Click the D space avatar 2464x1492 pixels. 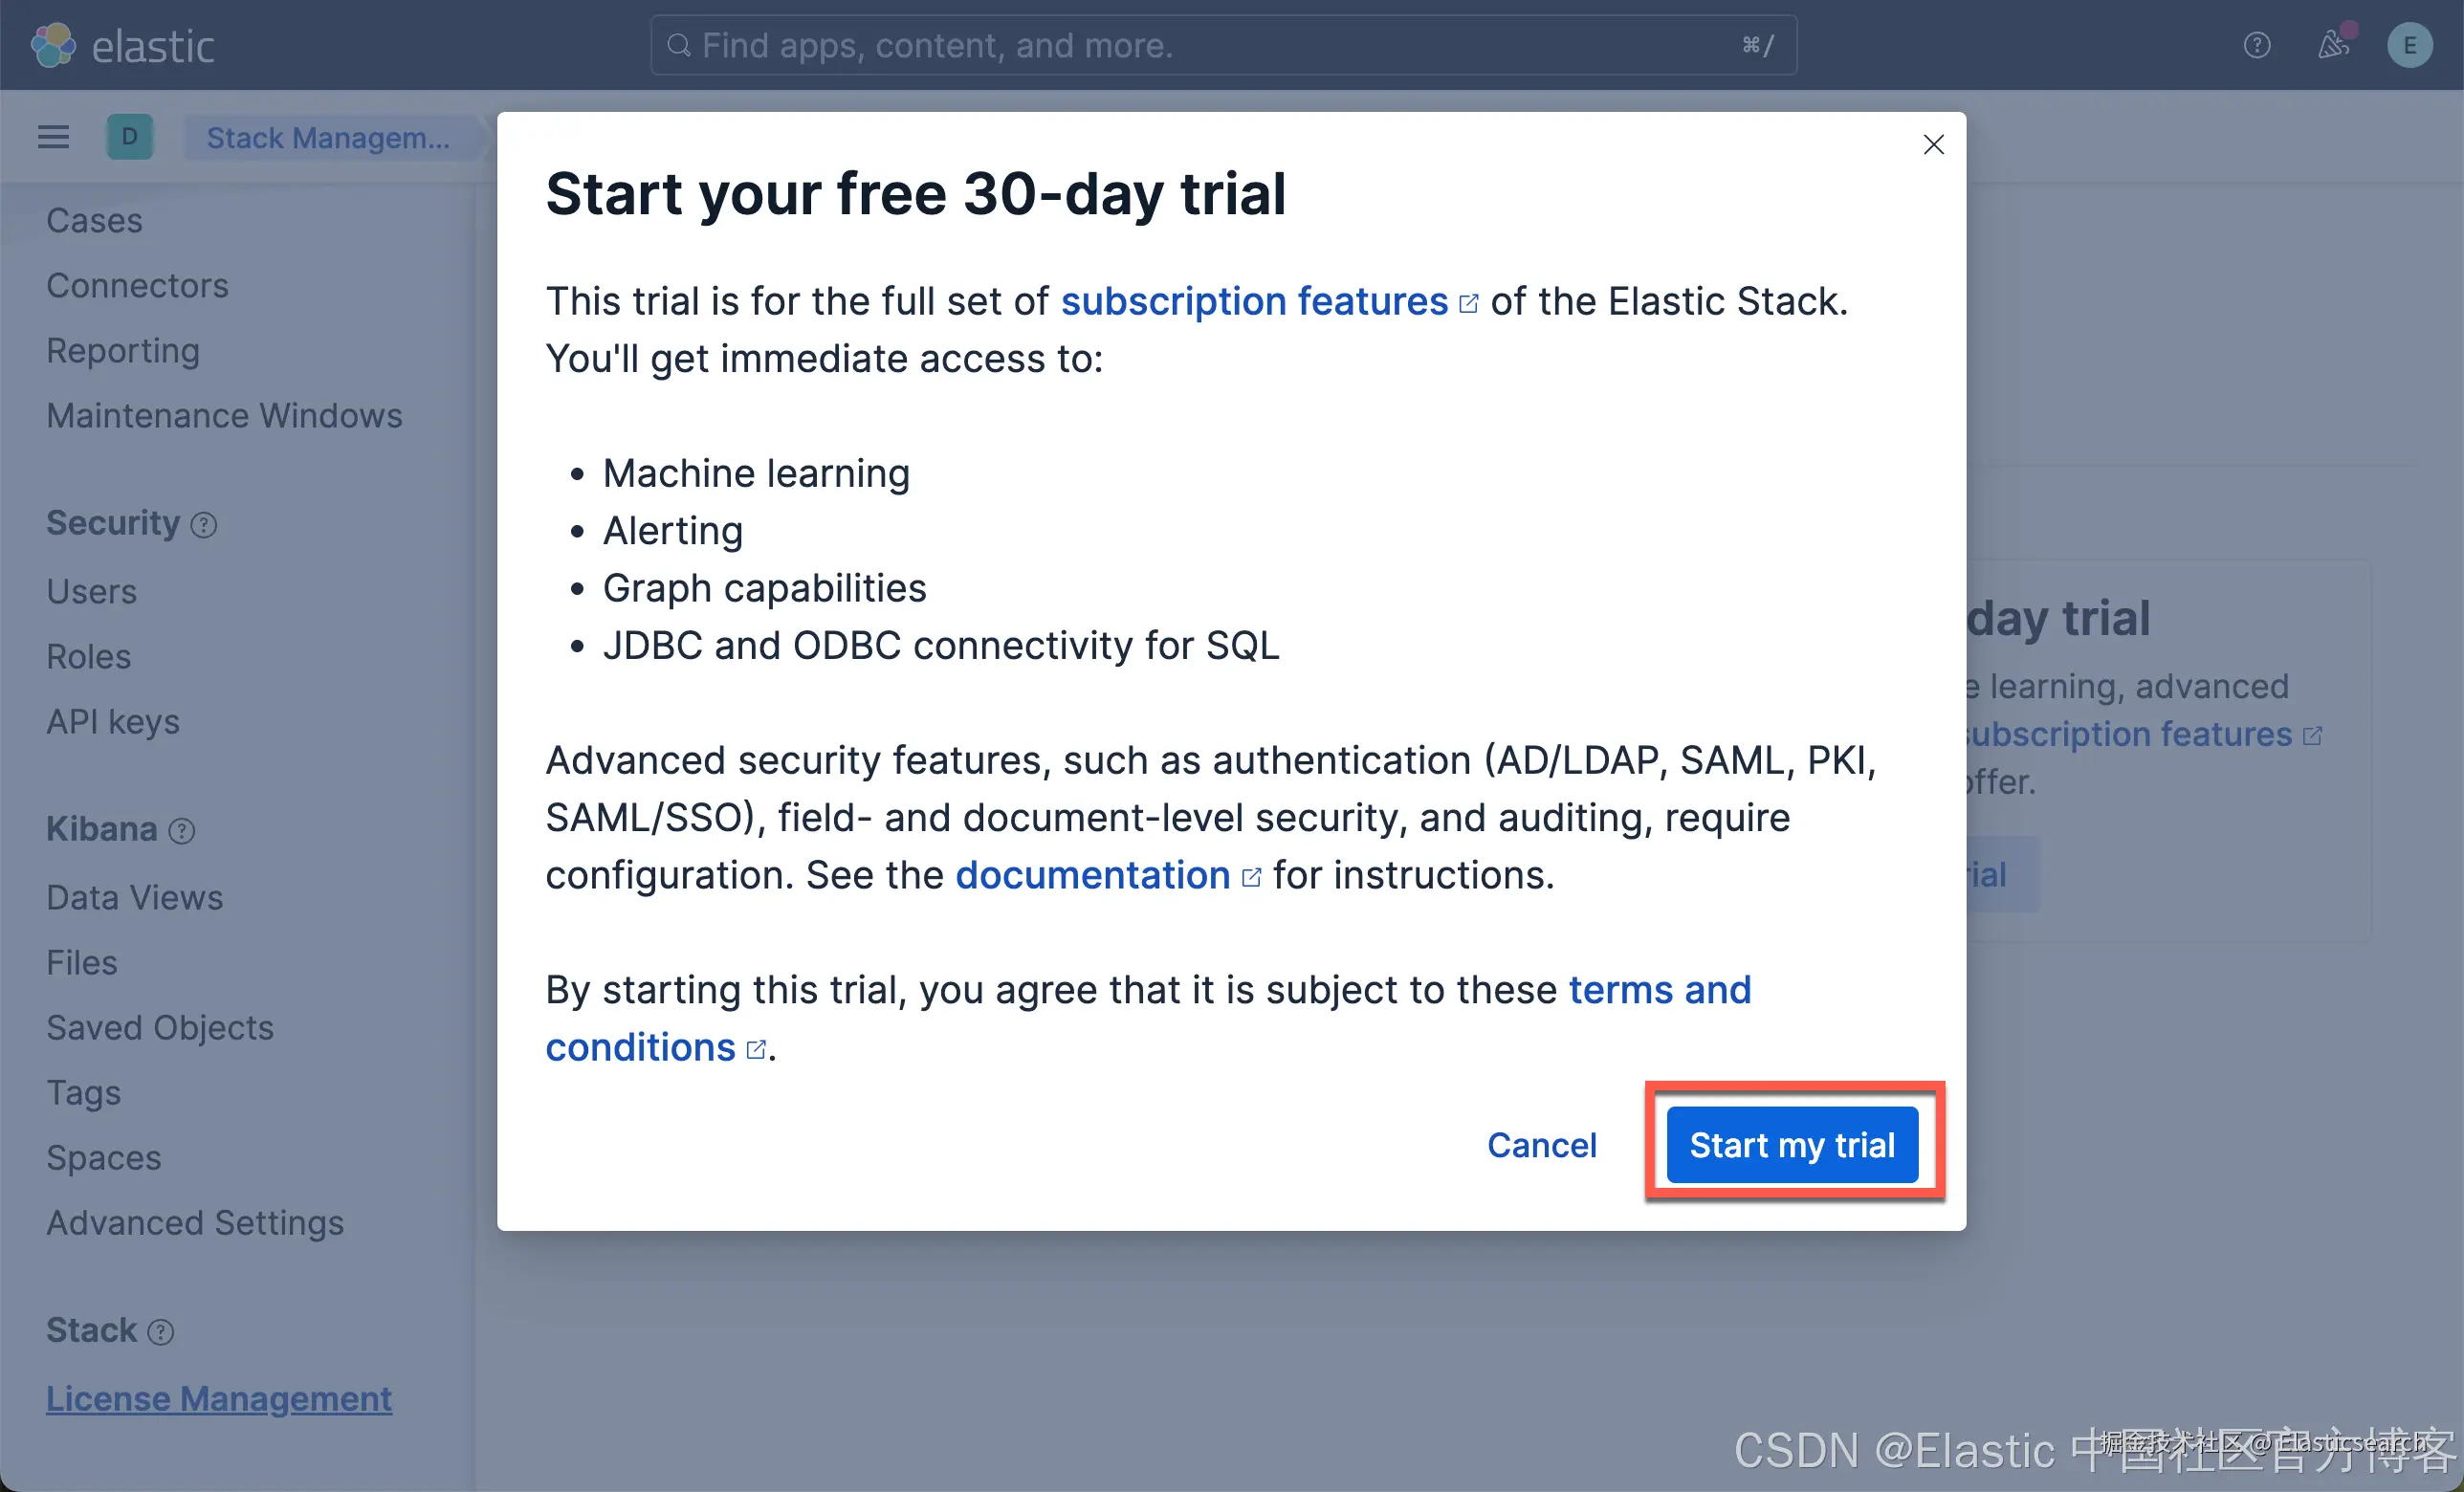pyautogui.click(x=130, y=137)
